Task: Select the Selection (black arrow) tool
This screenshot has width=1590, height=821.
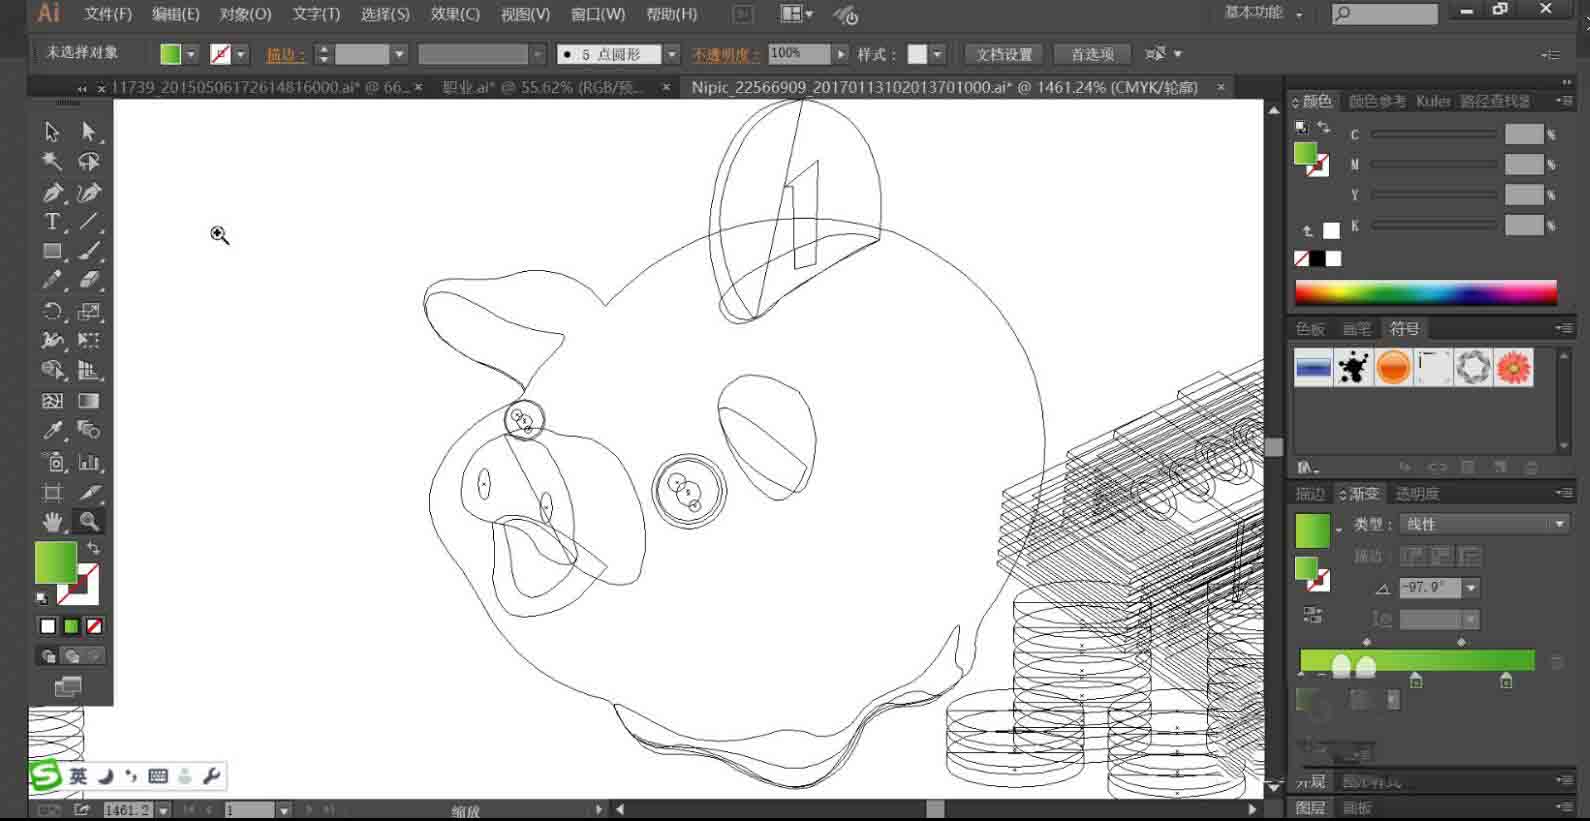Action: click(x=52, y=132)
